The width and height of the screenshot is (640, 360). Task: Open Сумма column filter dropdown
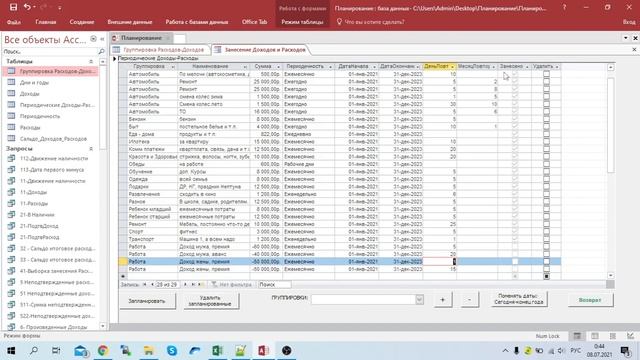pos(278,67)
